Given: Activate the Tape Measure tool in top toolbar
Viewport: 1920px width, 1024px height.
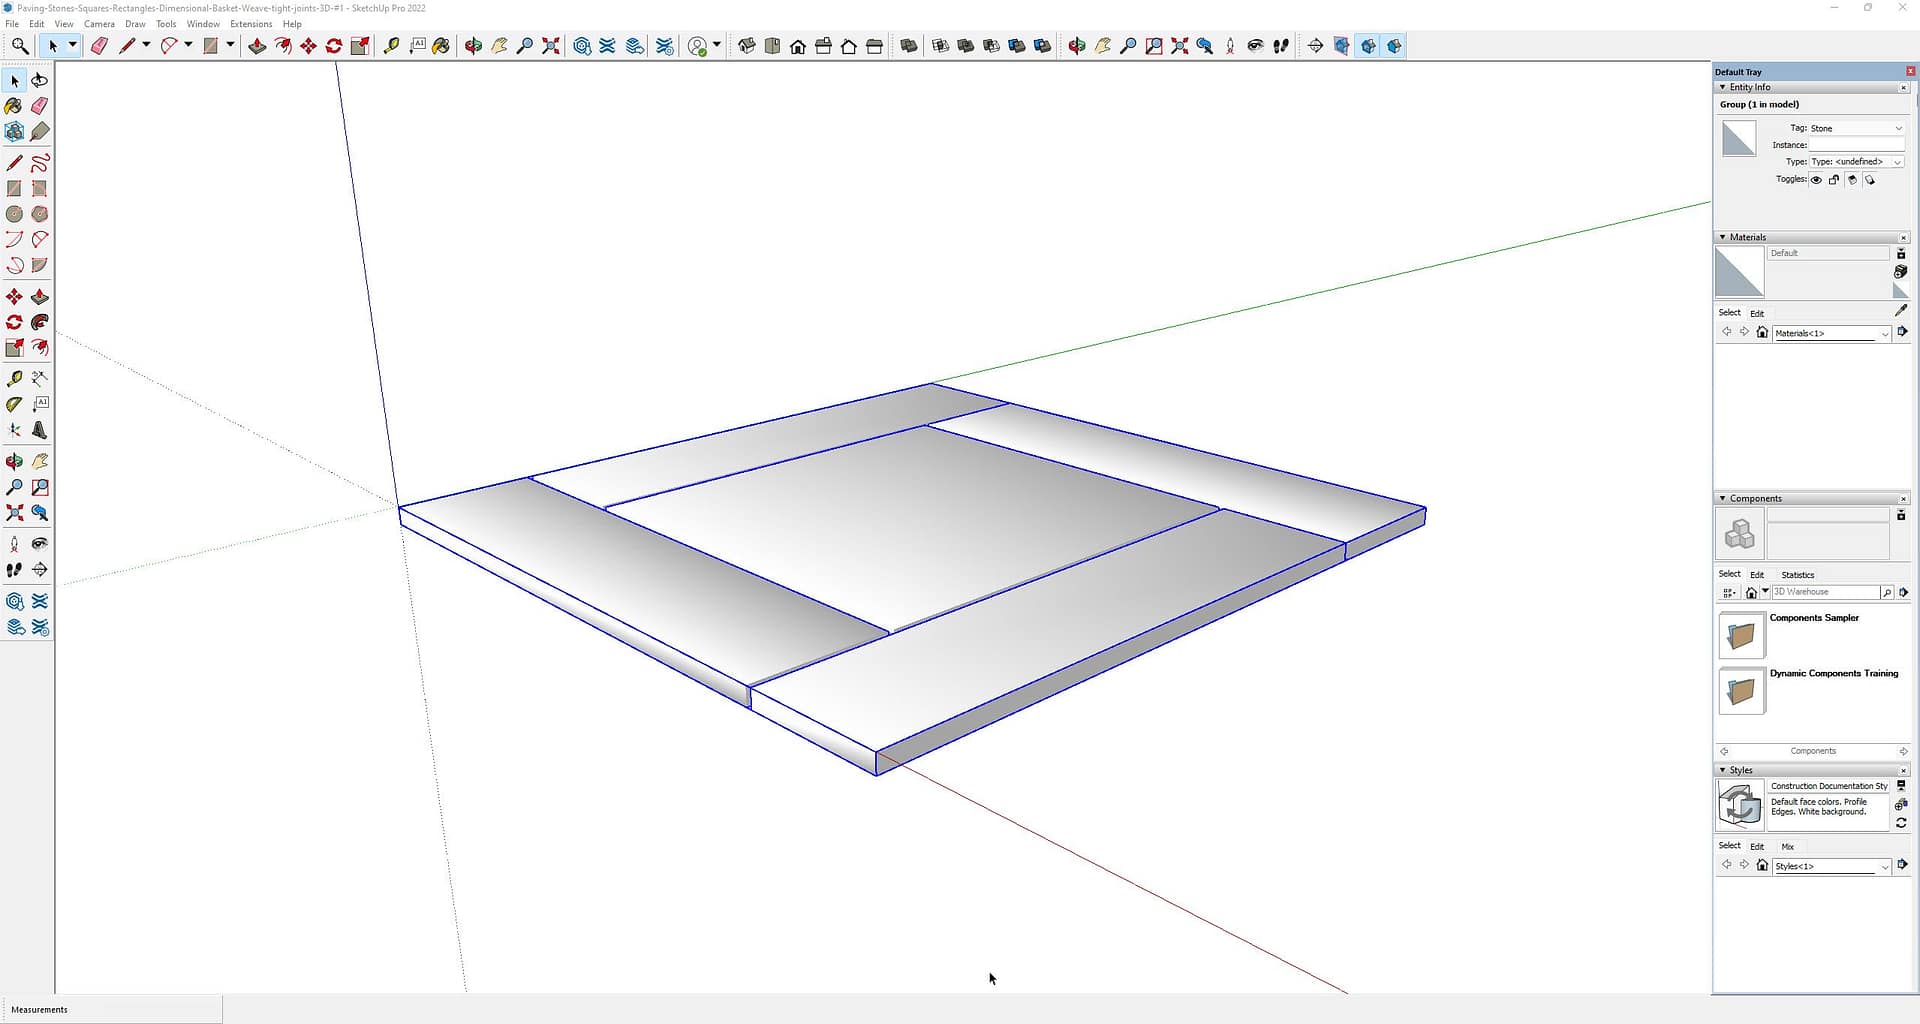Looking at the screenshot, I should (391, 46).
